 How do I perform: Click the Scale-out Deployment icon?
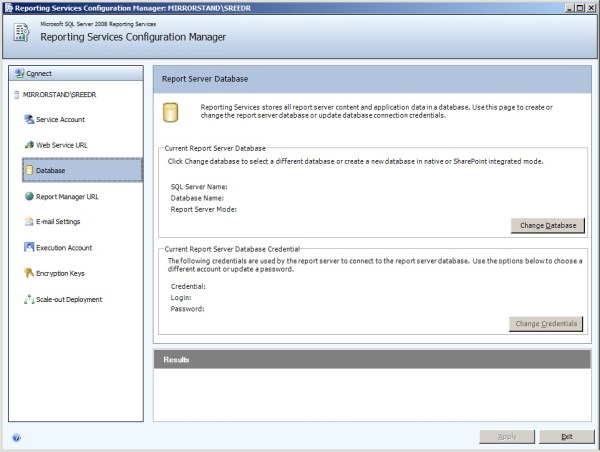coord(29,299)
